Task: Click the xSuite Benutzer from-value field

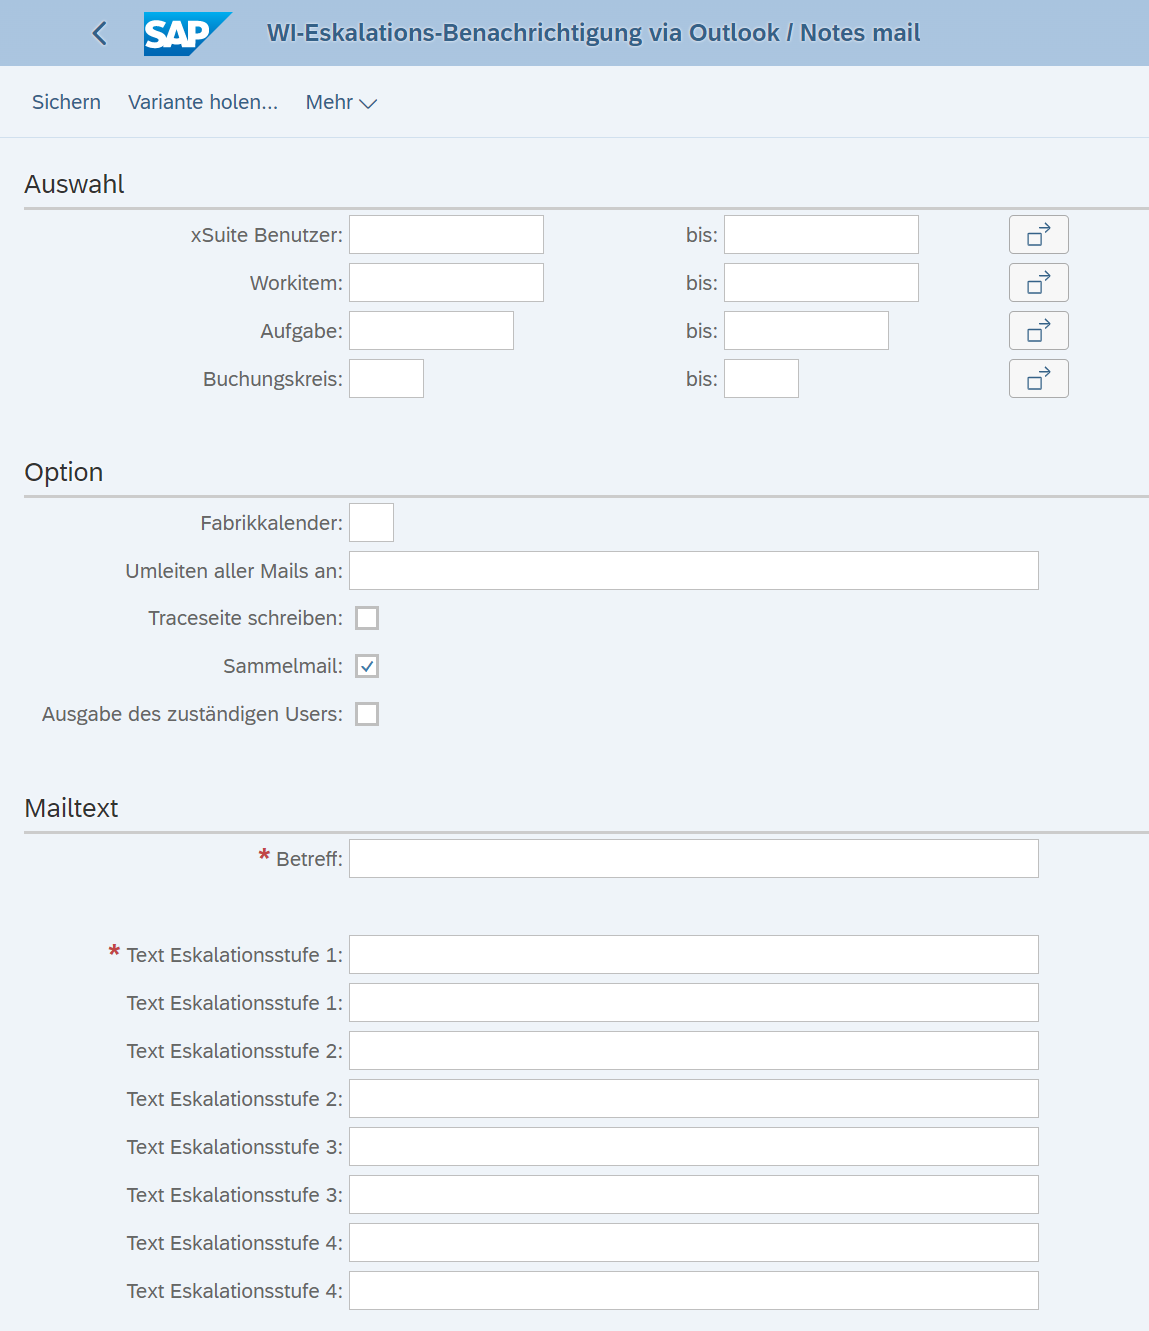Action: [x=445, y=234]
